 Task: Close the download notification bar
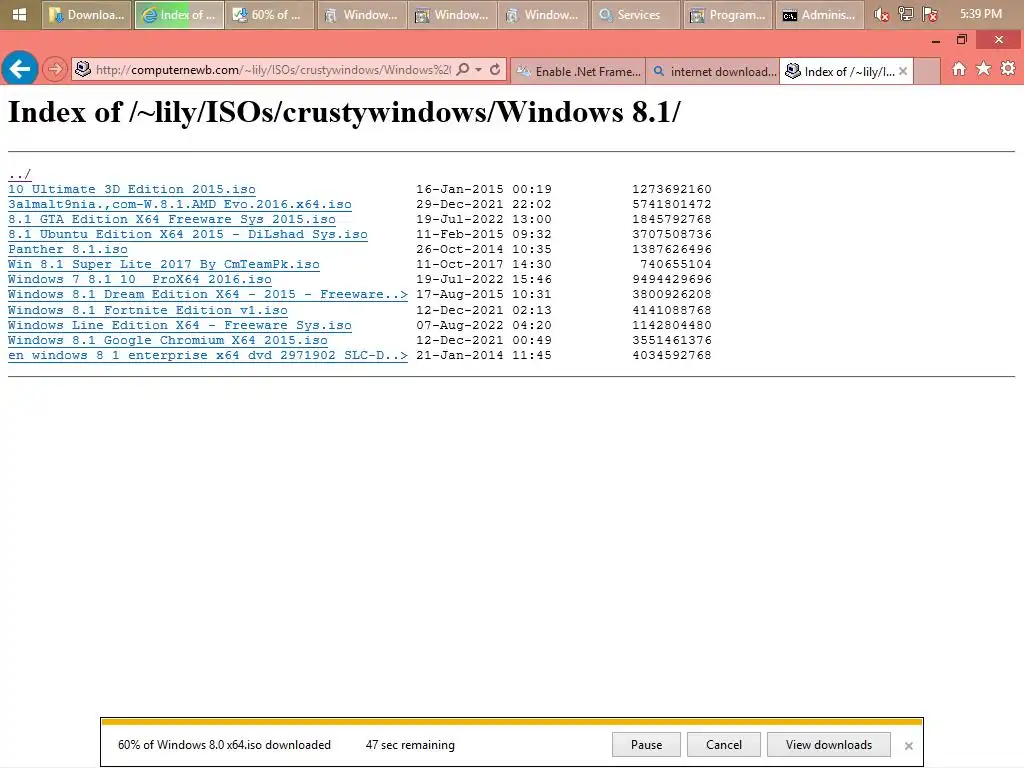coord(908,745)
